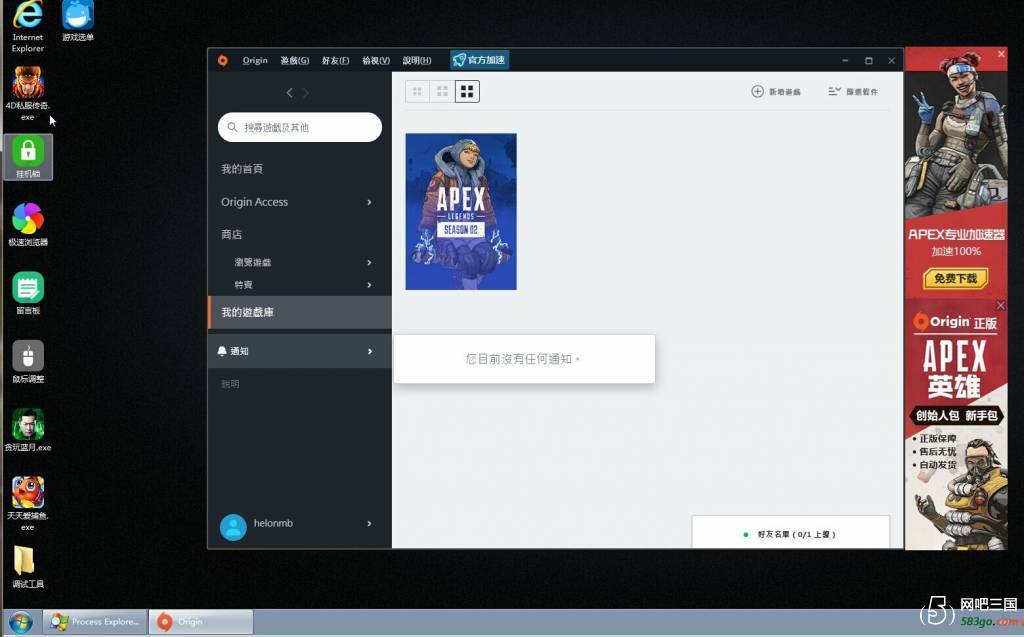The image size is (1024, 637).
Task: Open the 說明(H) menu
Action: (x=417, y=60)
